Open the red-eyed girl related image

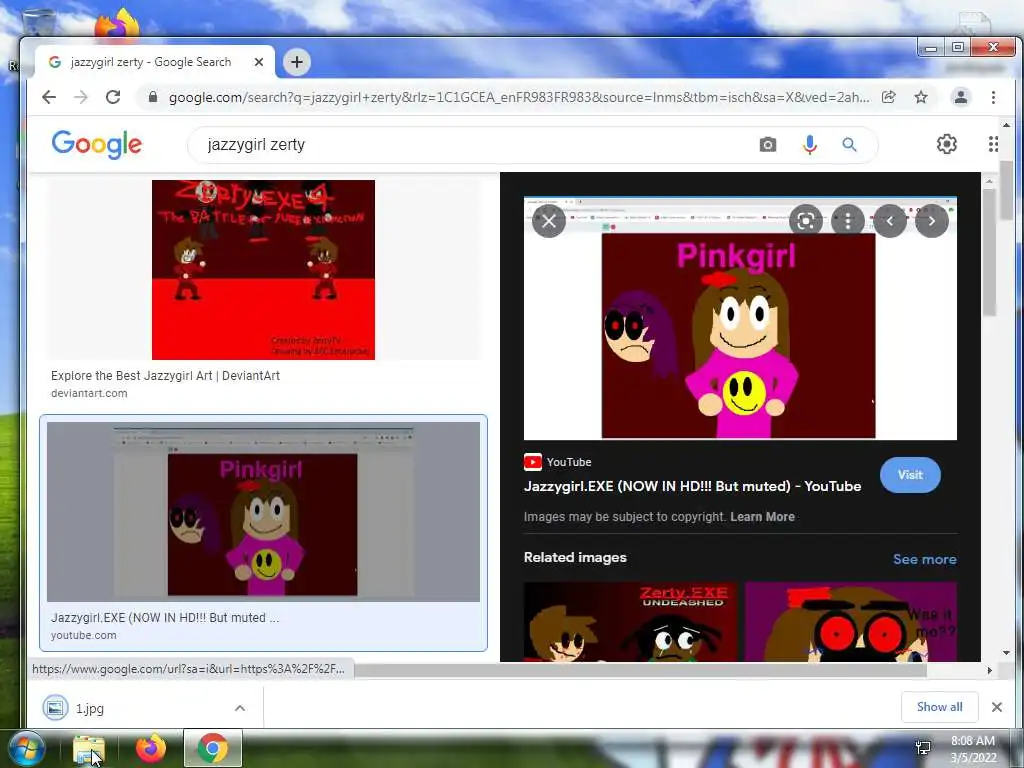851,622
